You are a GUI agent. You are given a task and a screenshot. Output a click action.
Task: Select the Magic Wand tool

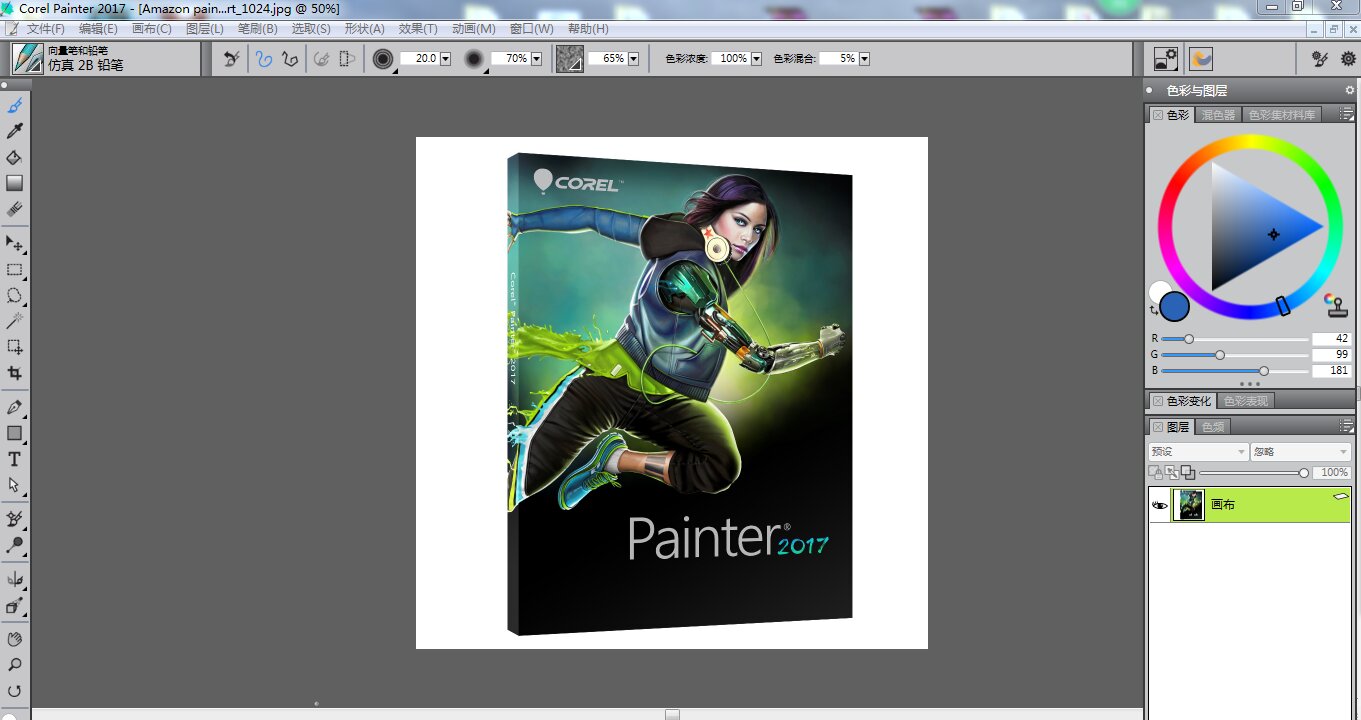15,321
